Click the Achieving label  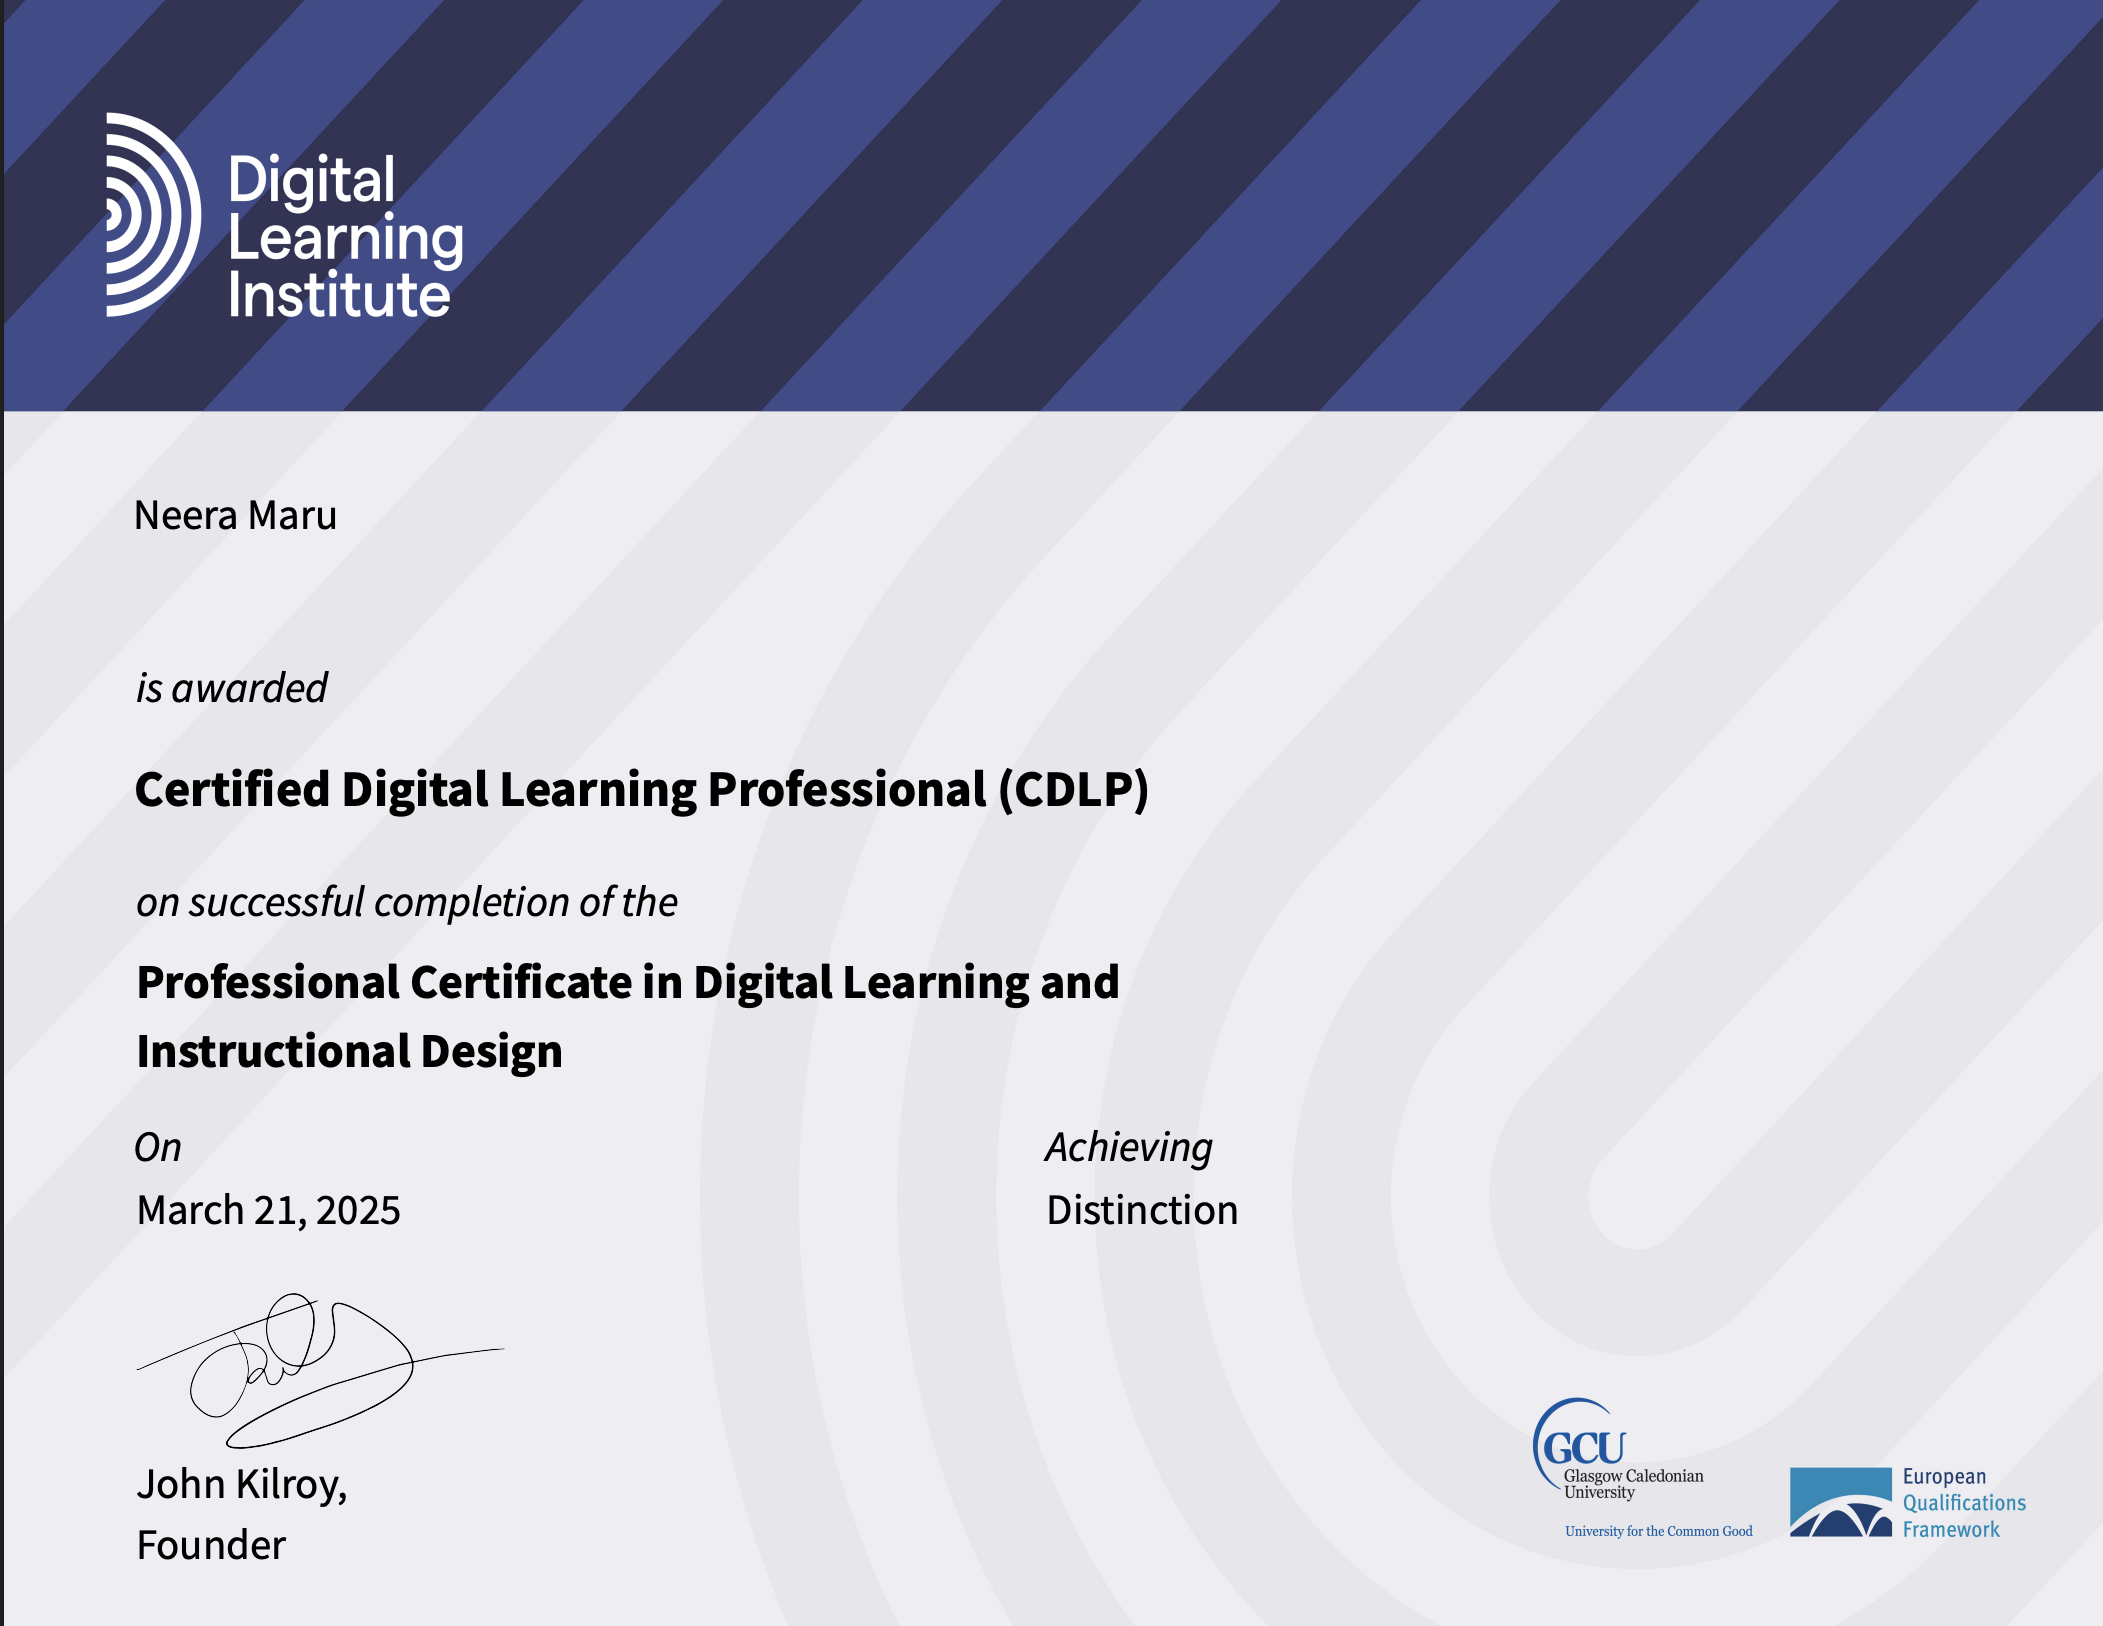pyautogui.click(x=1128, y=1147)
